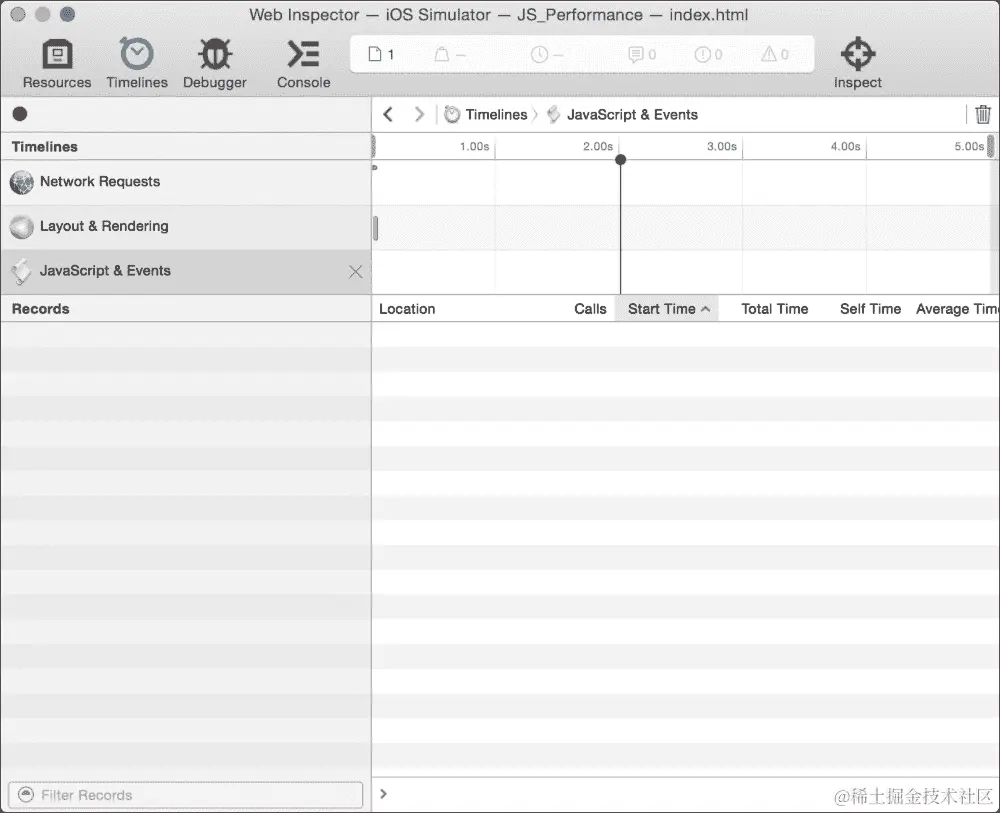1000x813 pixels.
Task: Open Timelines from the breadcrumb bar
Action: [494, 114]
